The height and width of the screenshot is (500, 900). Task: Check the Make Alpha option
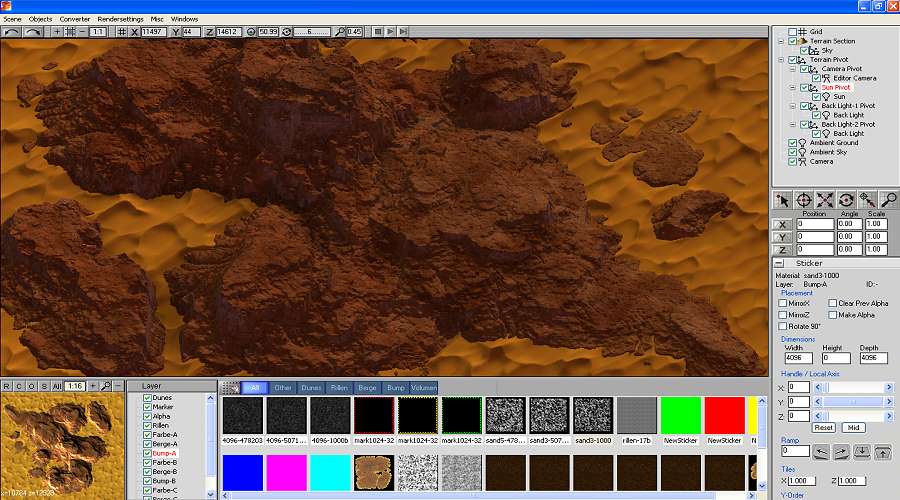point(833,315)
